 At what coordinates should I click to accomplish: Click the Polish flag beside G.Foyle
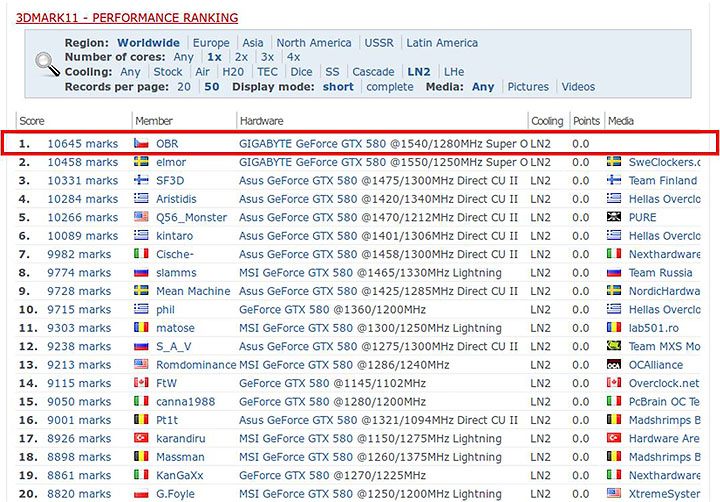(x=141, y=493)
